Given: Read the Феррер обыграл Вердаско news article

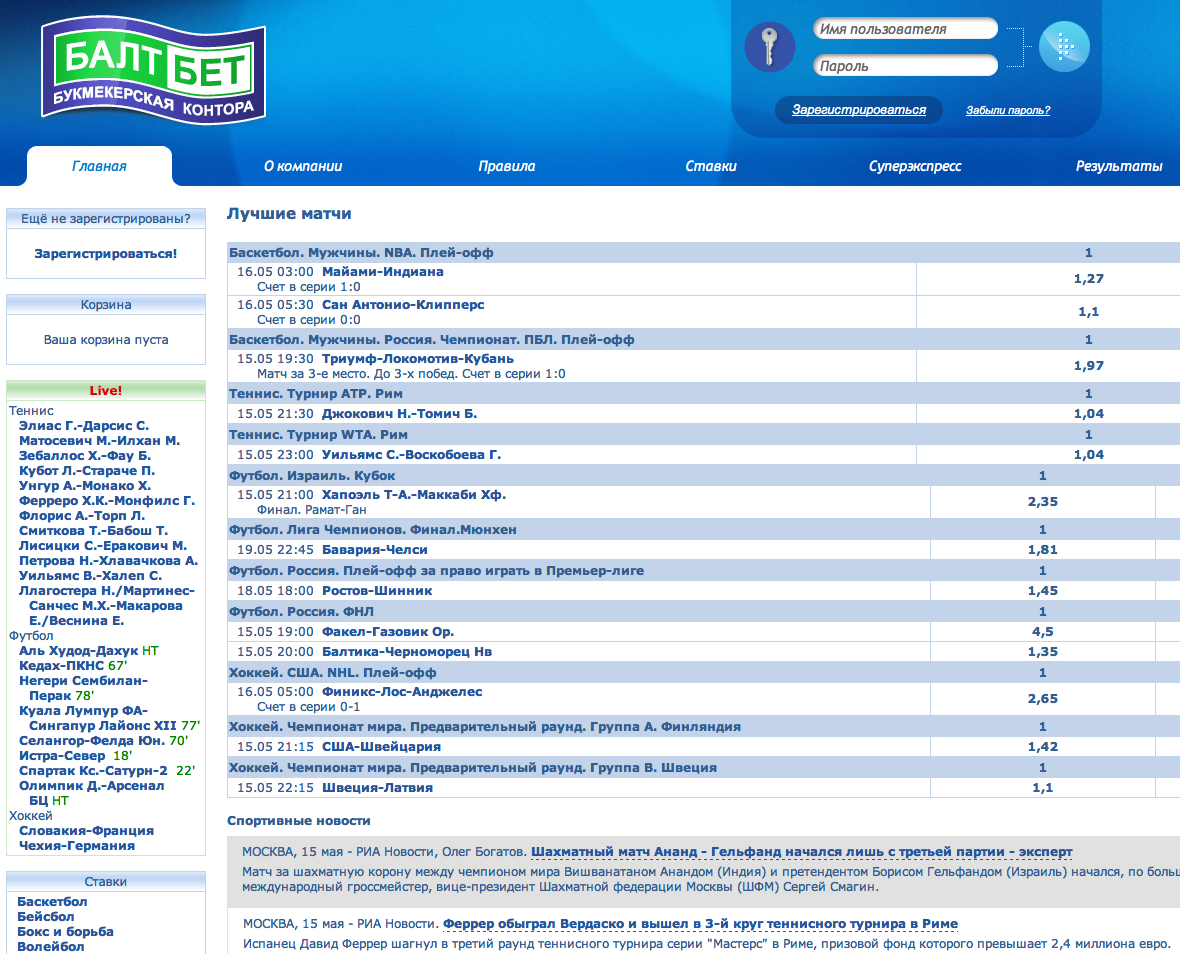Looking at the screenshot, I should coord(701,924).
